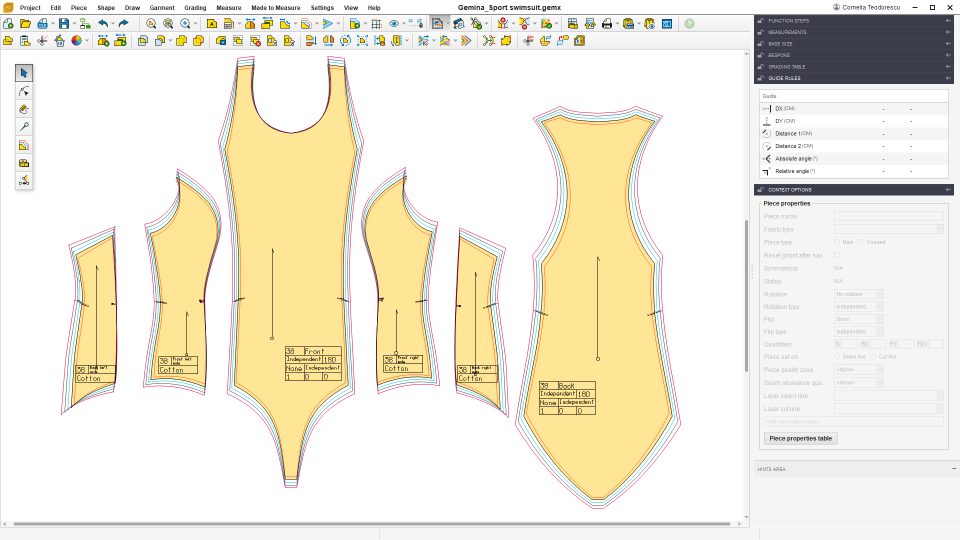
Task: Open the Grading menu
Action: (195, 8)
